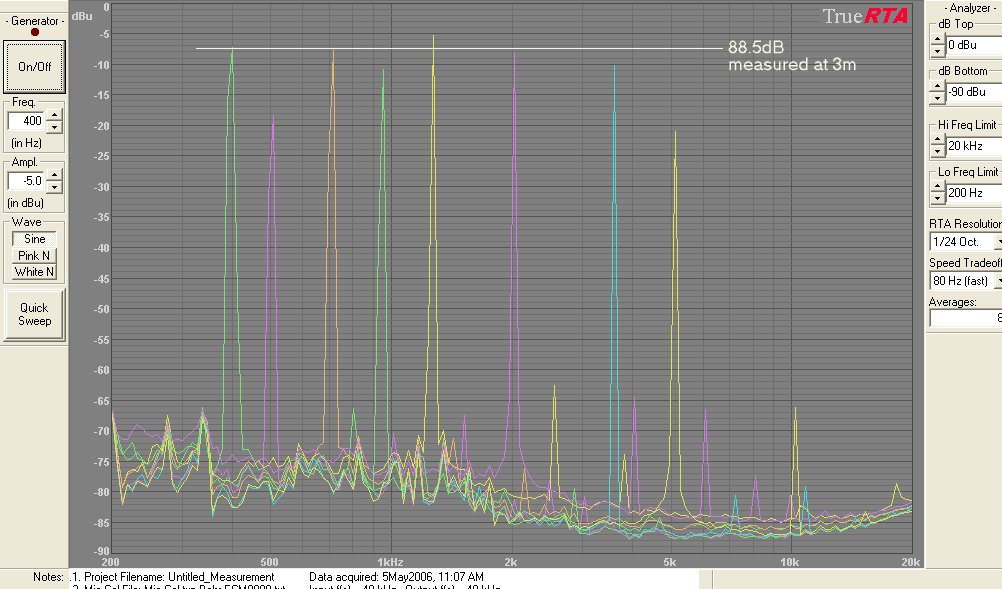The image size is (1002, 589).
Task: Lower Hi Freq Limit with down arrow
Action: pos(937,152)
